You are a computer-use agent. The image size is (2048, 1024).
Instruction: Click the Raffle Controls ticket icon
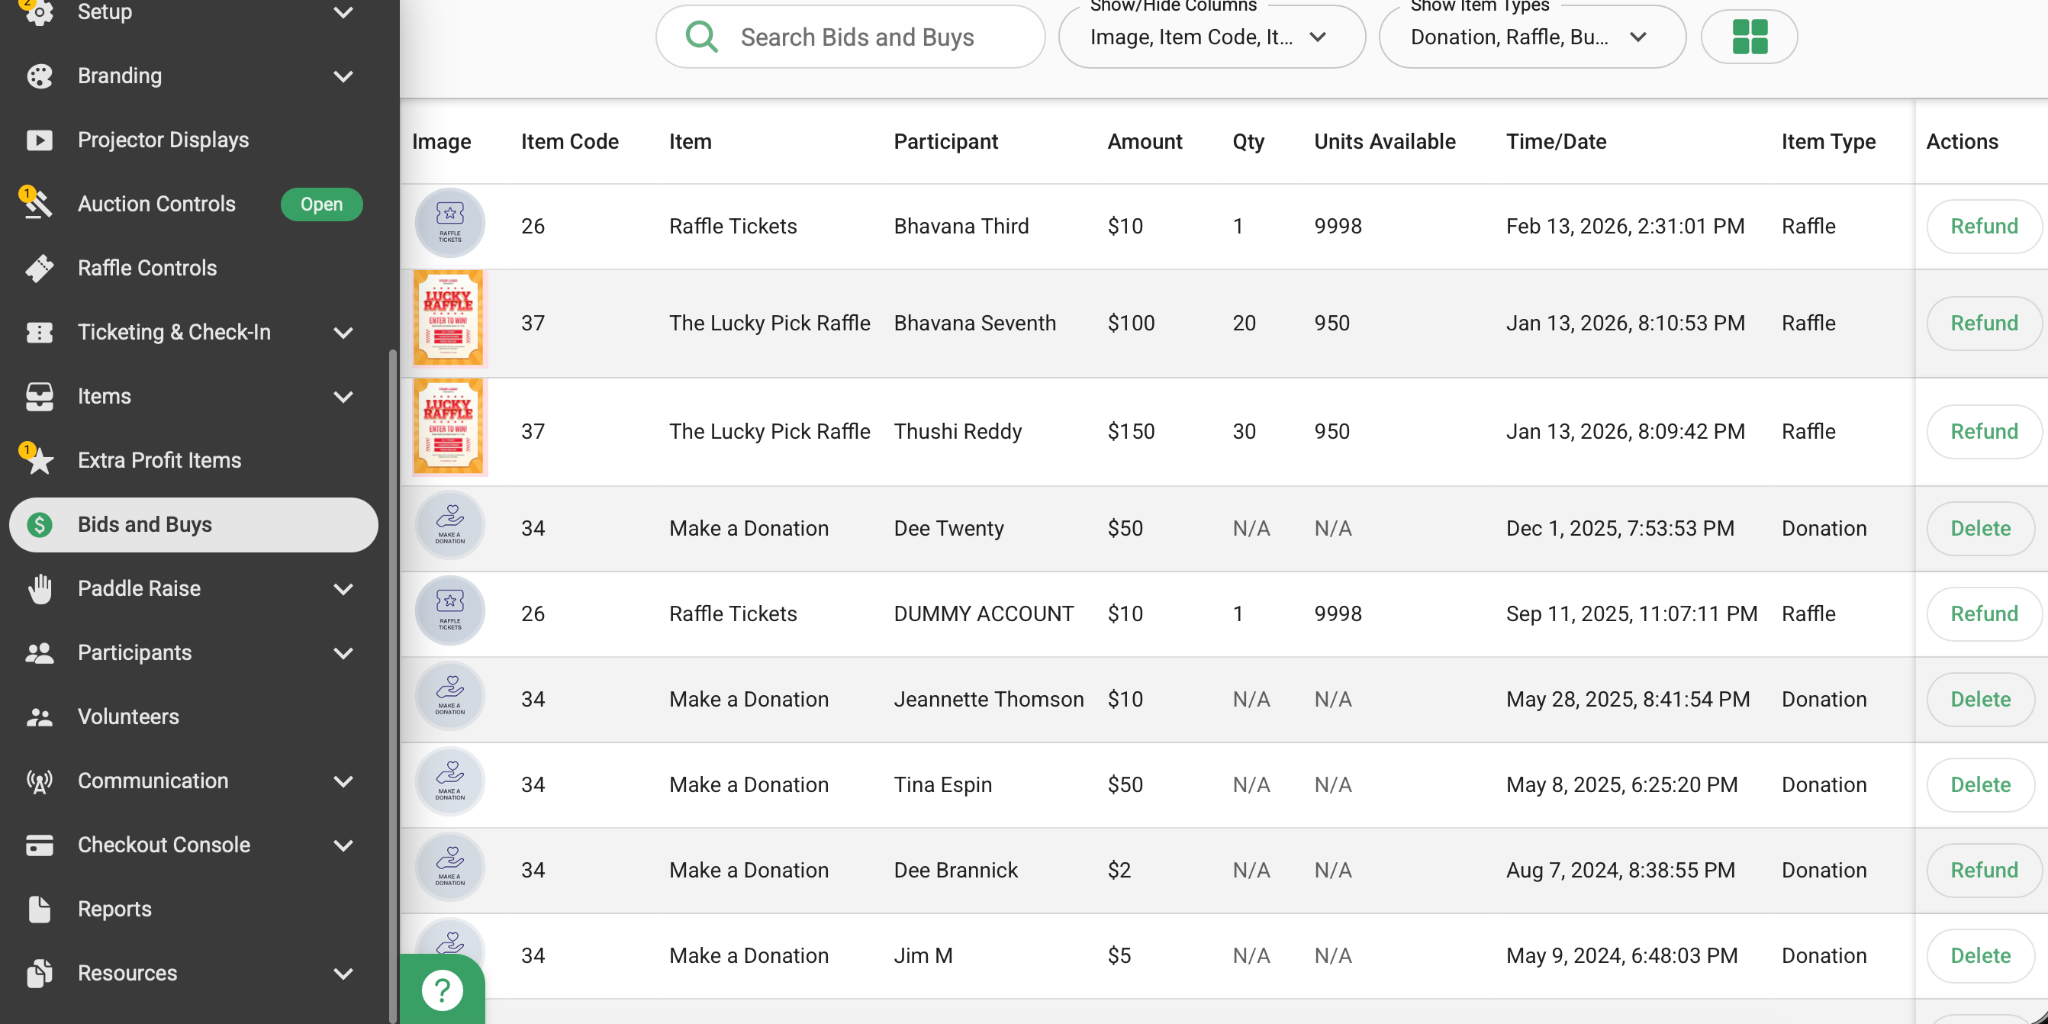[x=39, y=268]
